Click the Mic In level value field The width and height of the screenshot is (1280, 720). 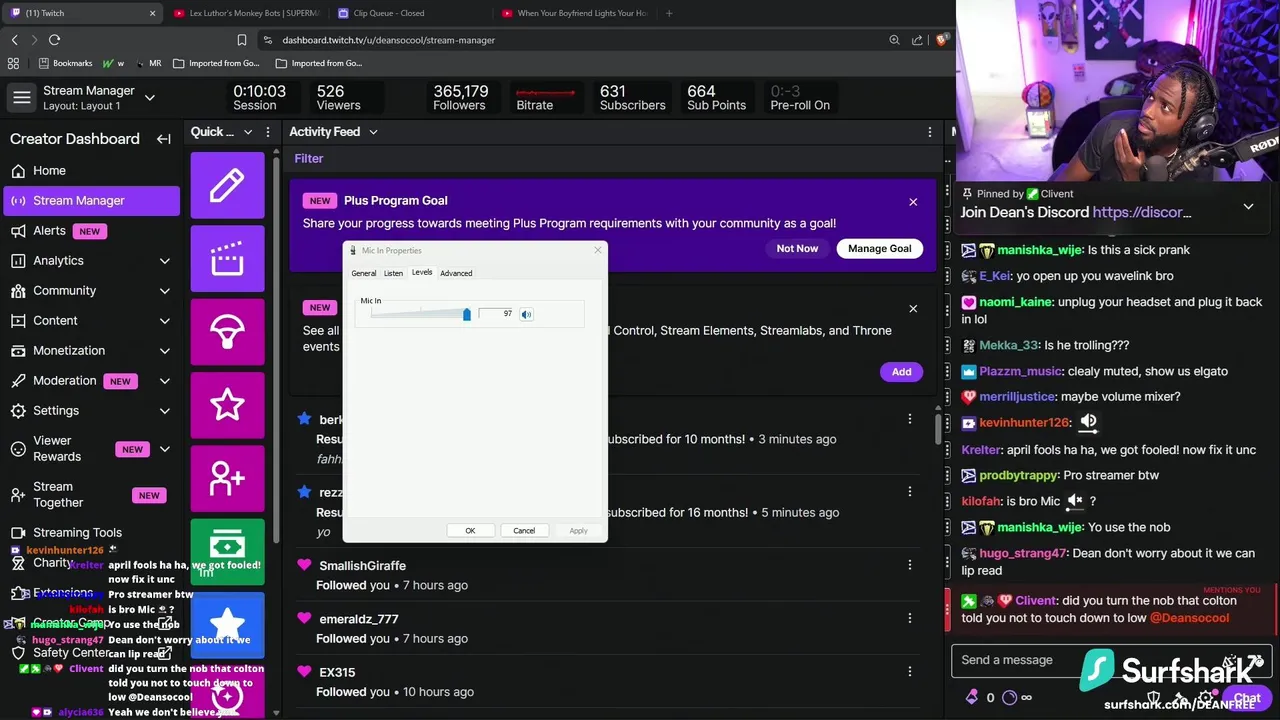click(496, 314)
